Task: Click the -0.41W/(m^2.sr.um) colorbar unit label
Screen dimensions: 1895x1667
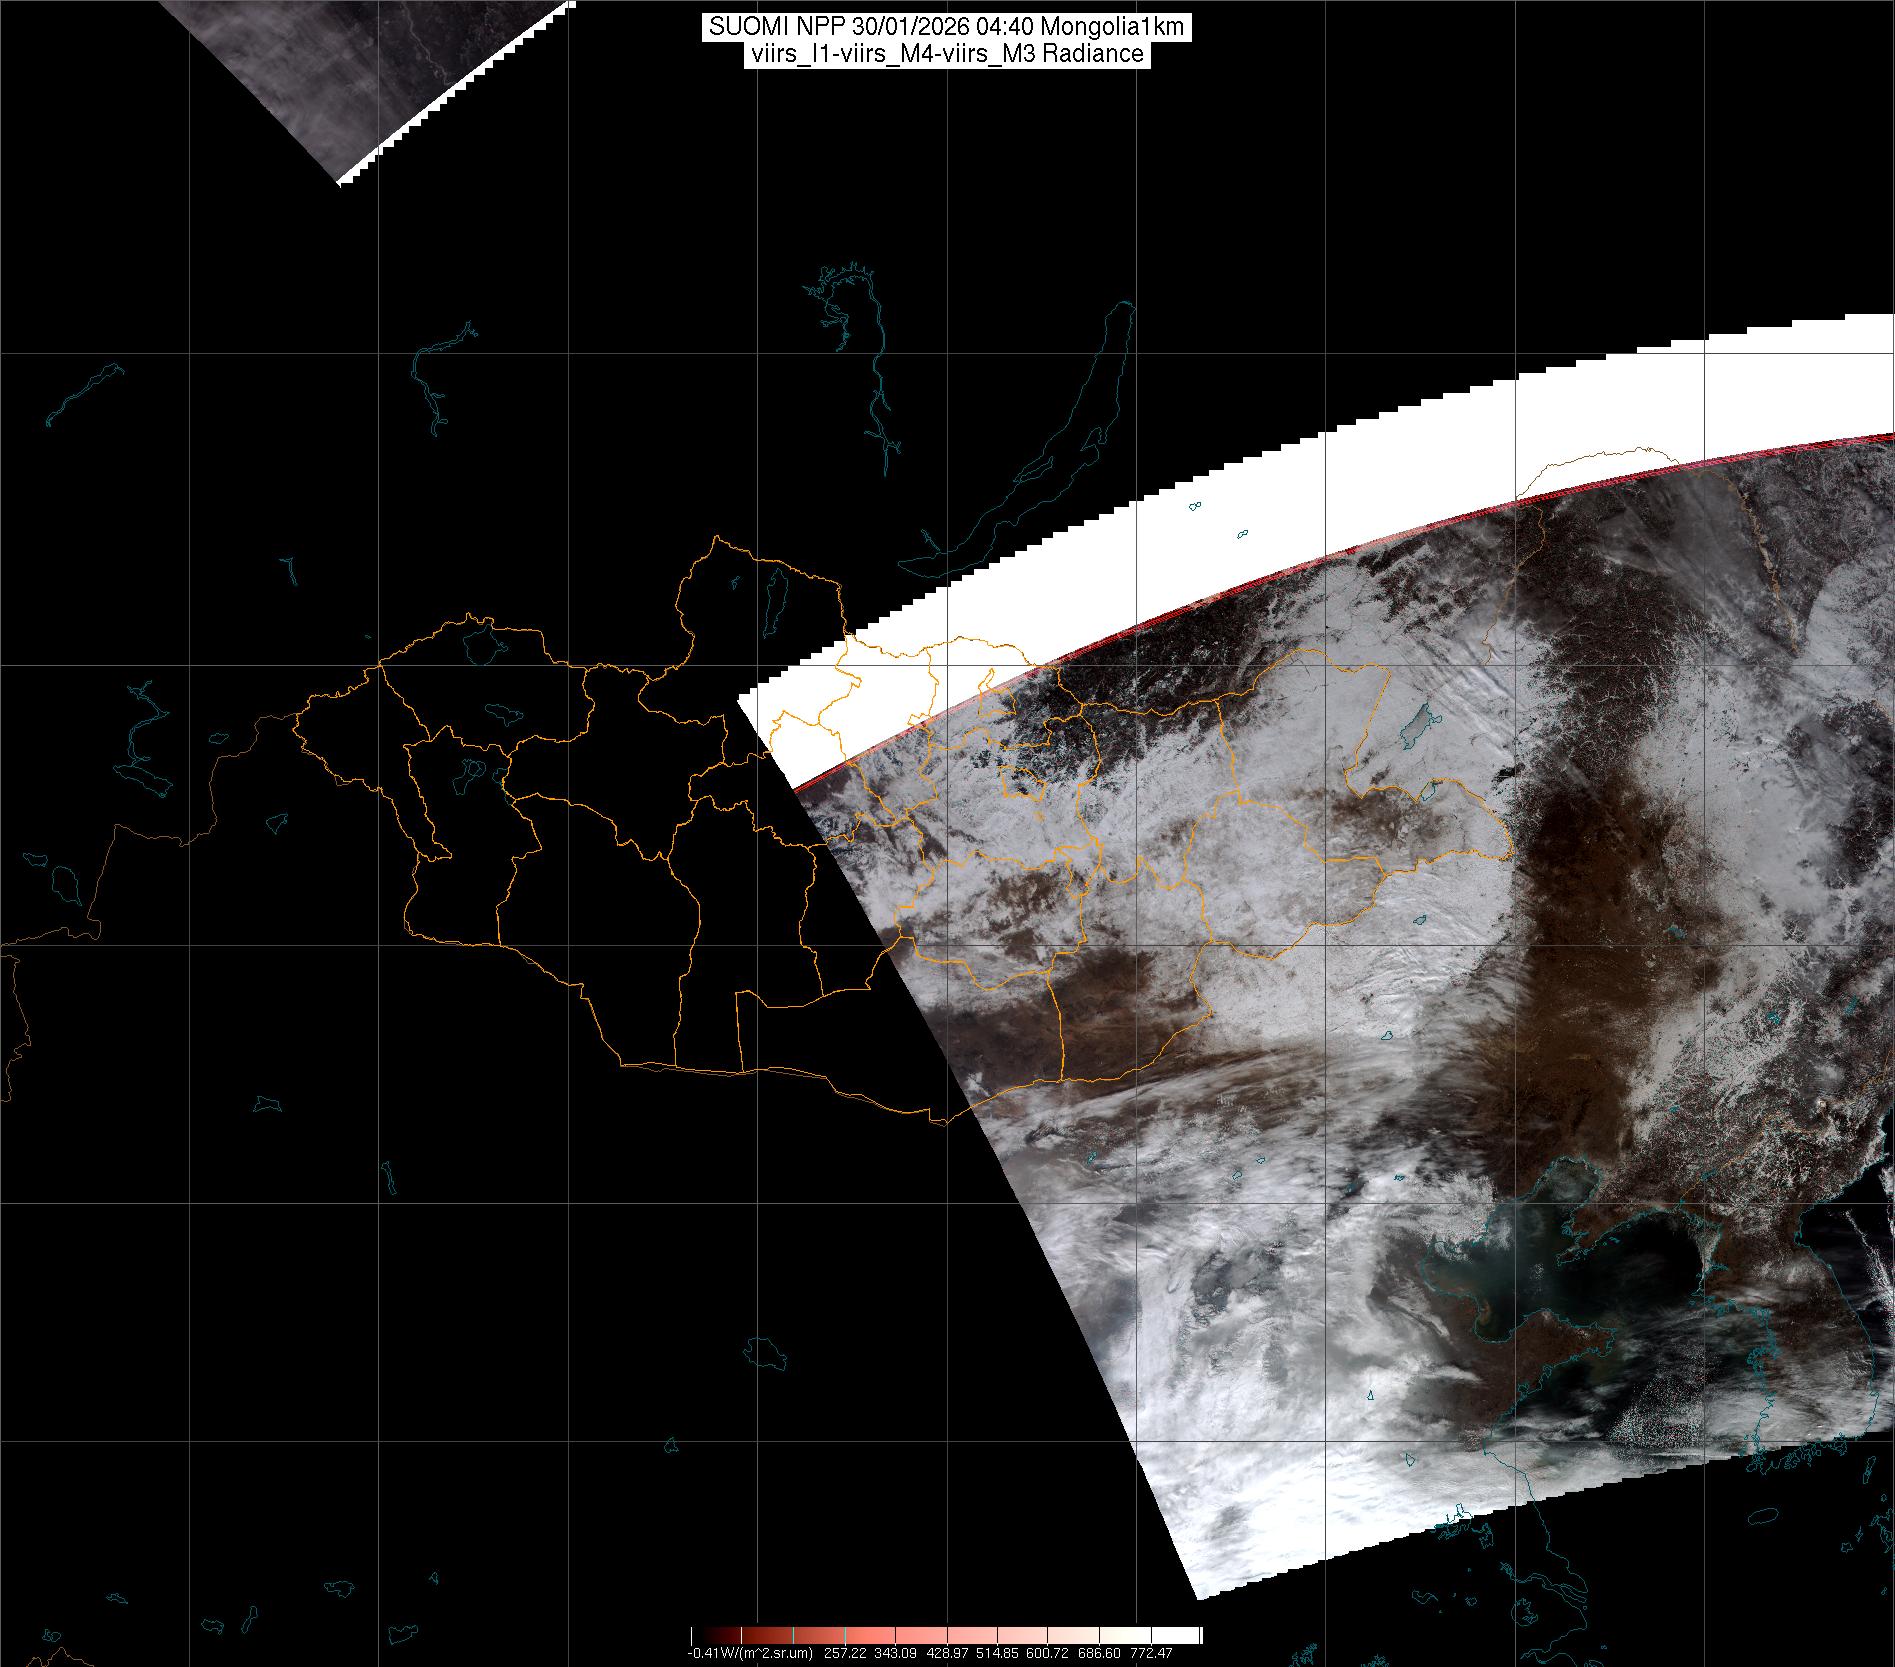Action: [x=749, y=1654]
